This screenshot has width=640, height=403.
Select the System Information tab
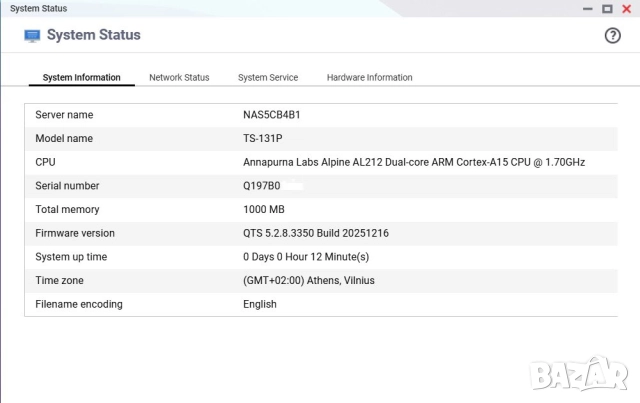(x=82, y=78)
